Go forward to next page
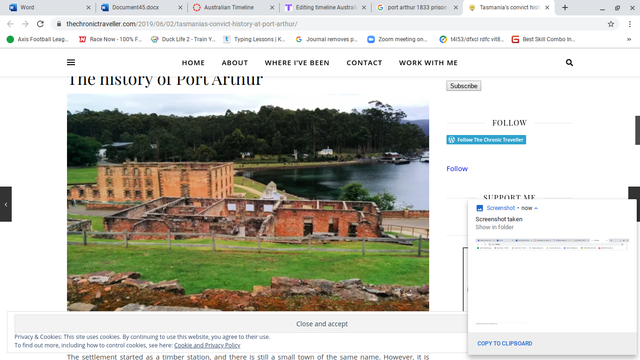The width and height of the screenshot is (640, 360). click(25, 24)
